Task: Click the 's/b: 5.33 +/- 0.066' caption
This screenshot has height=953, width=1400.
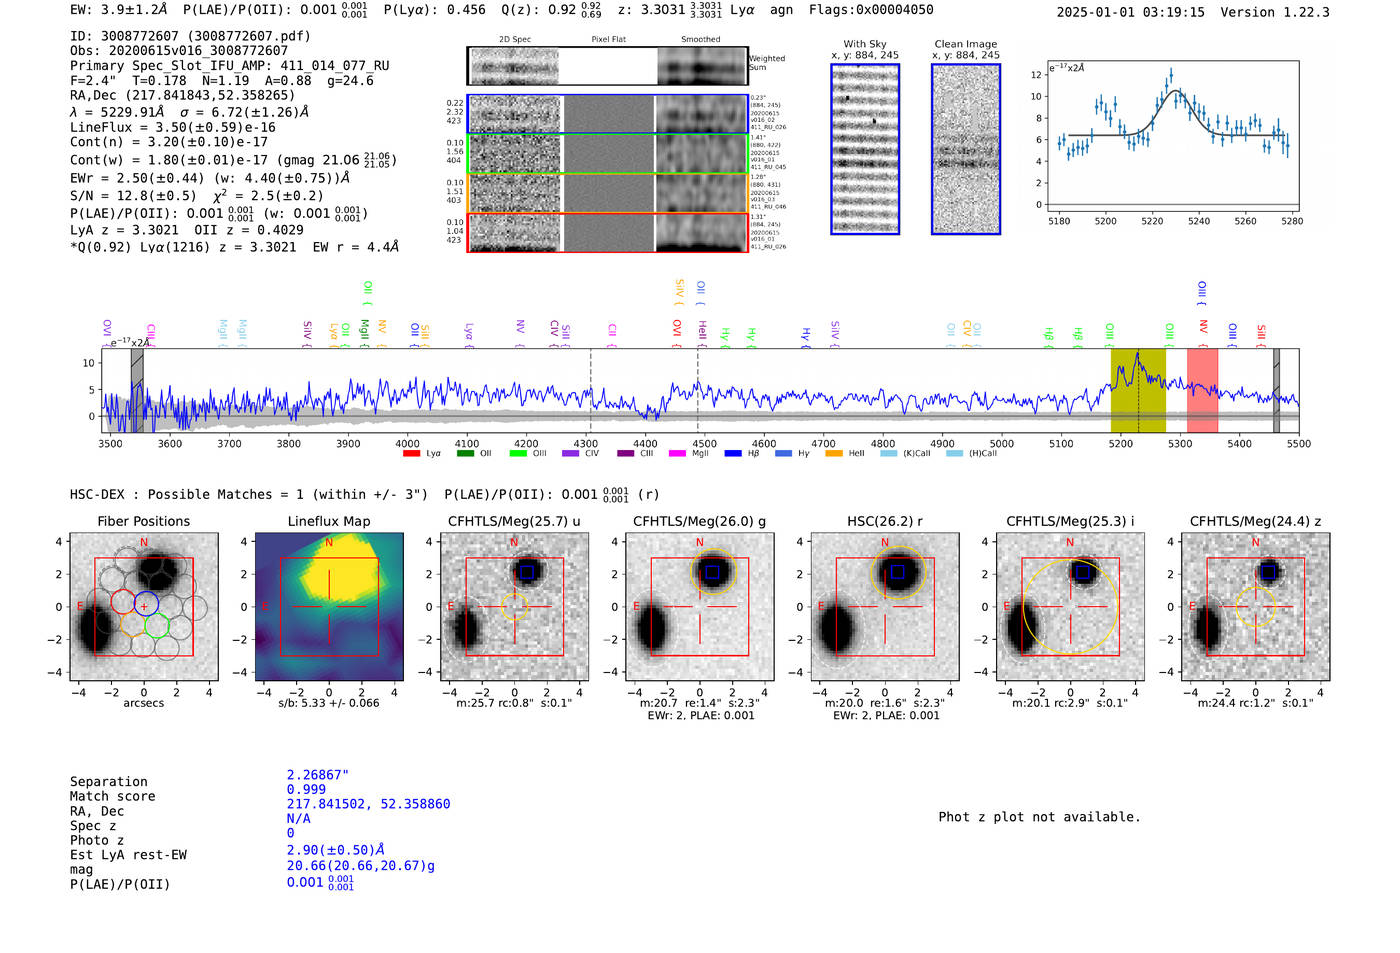Action: 329,703
